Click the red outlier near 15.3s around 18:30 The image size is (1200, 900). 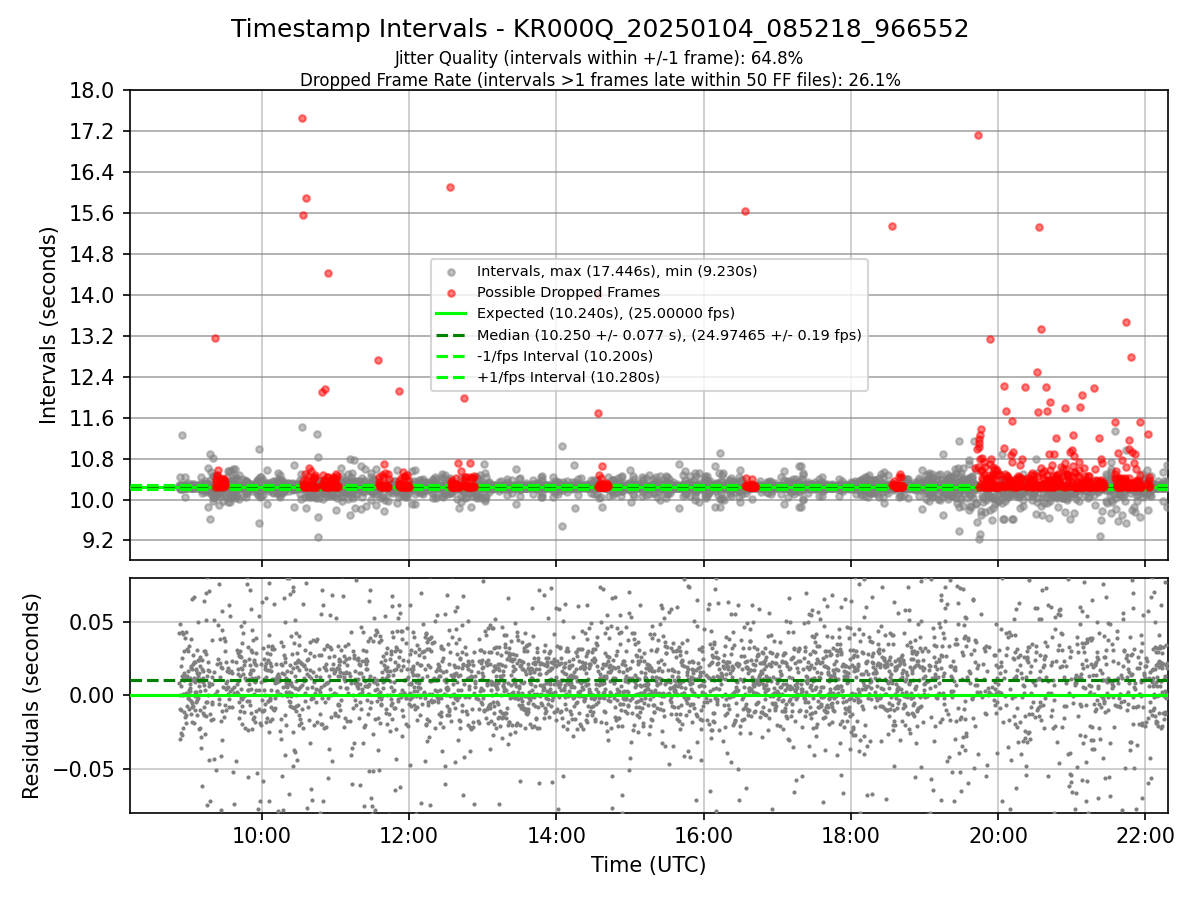[x=892, y=226]
